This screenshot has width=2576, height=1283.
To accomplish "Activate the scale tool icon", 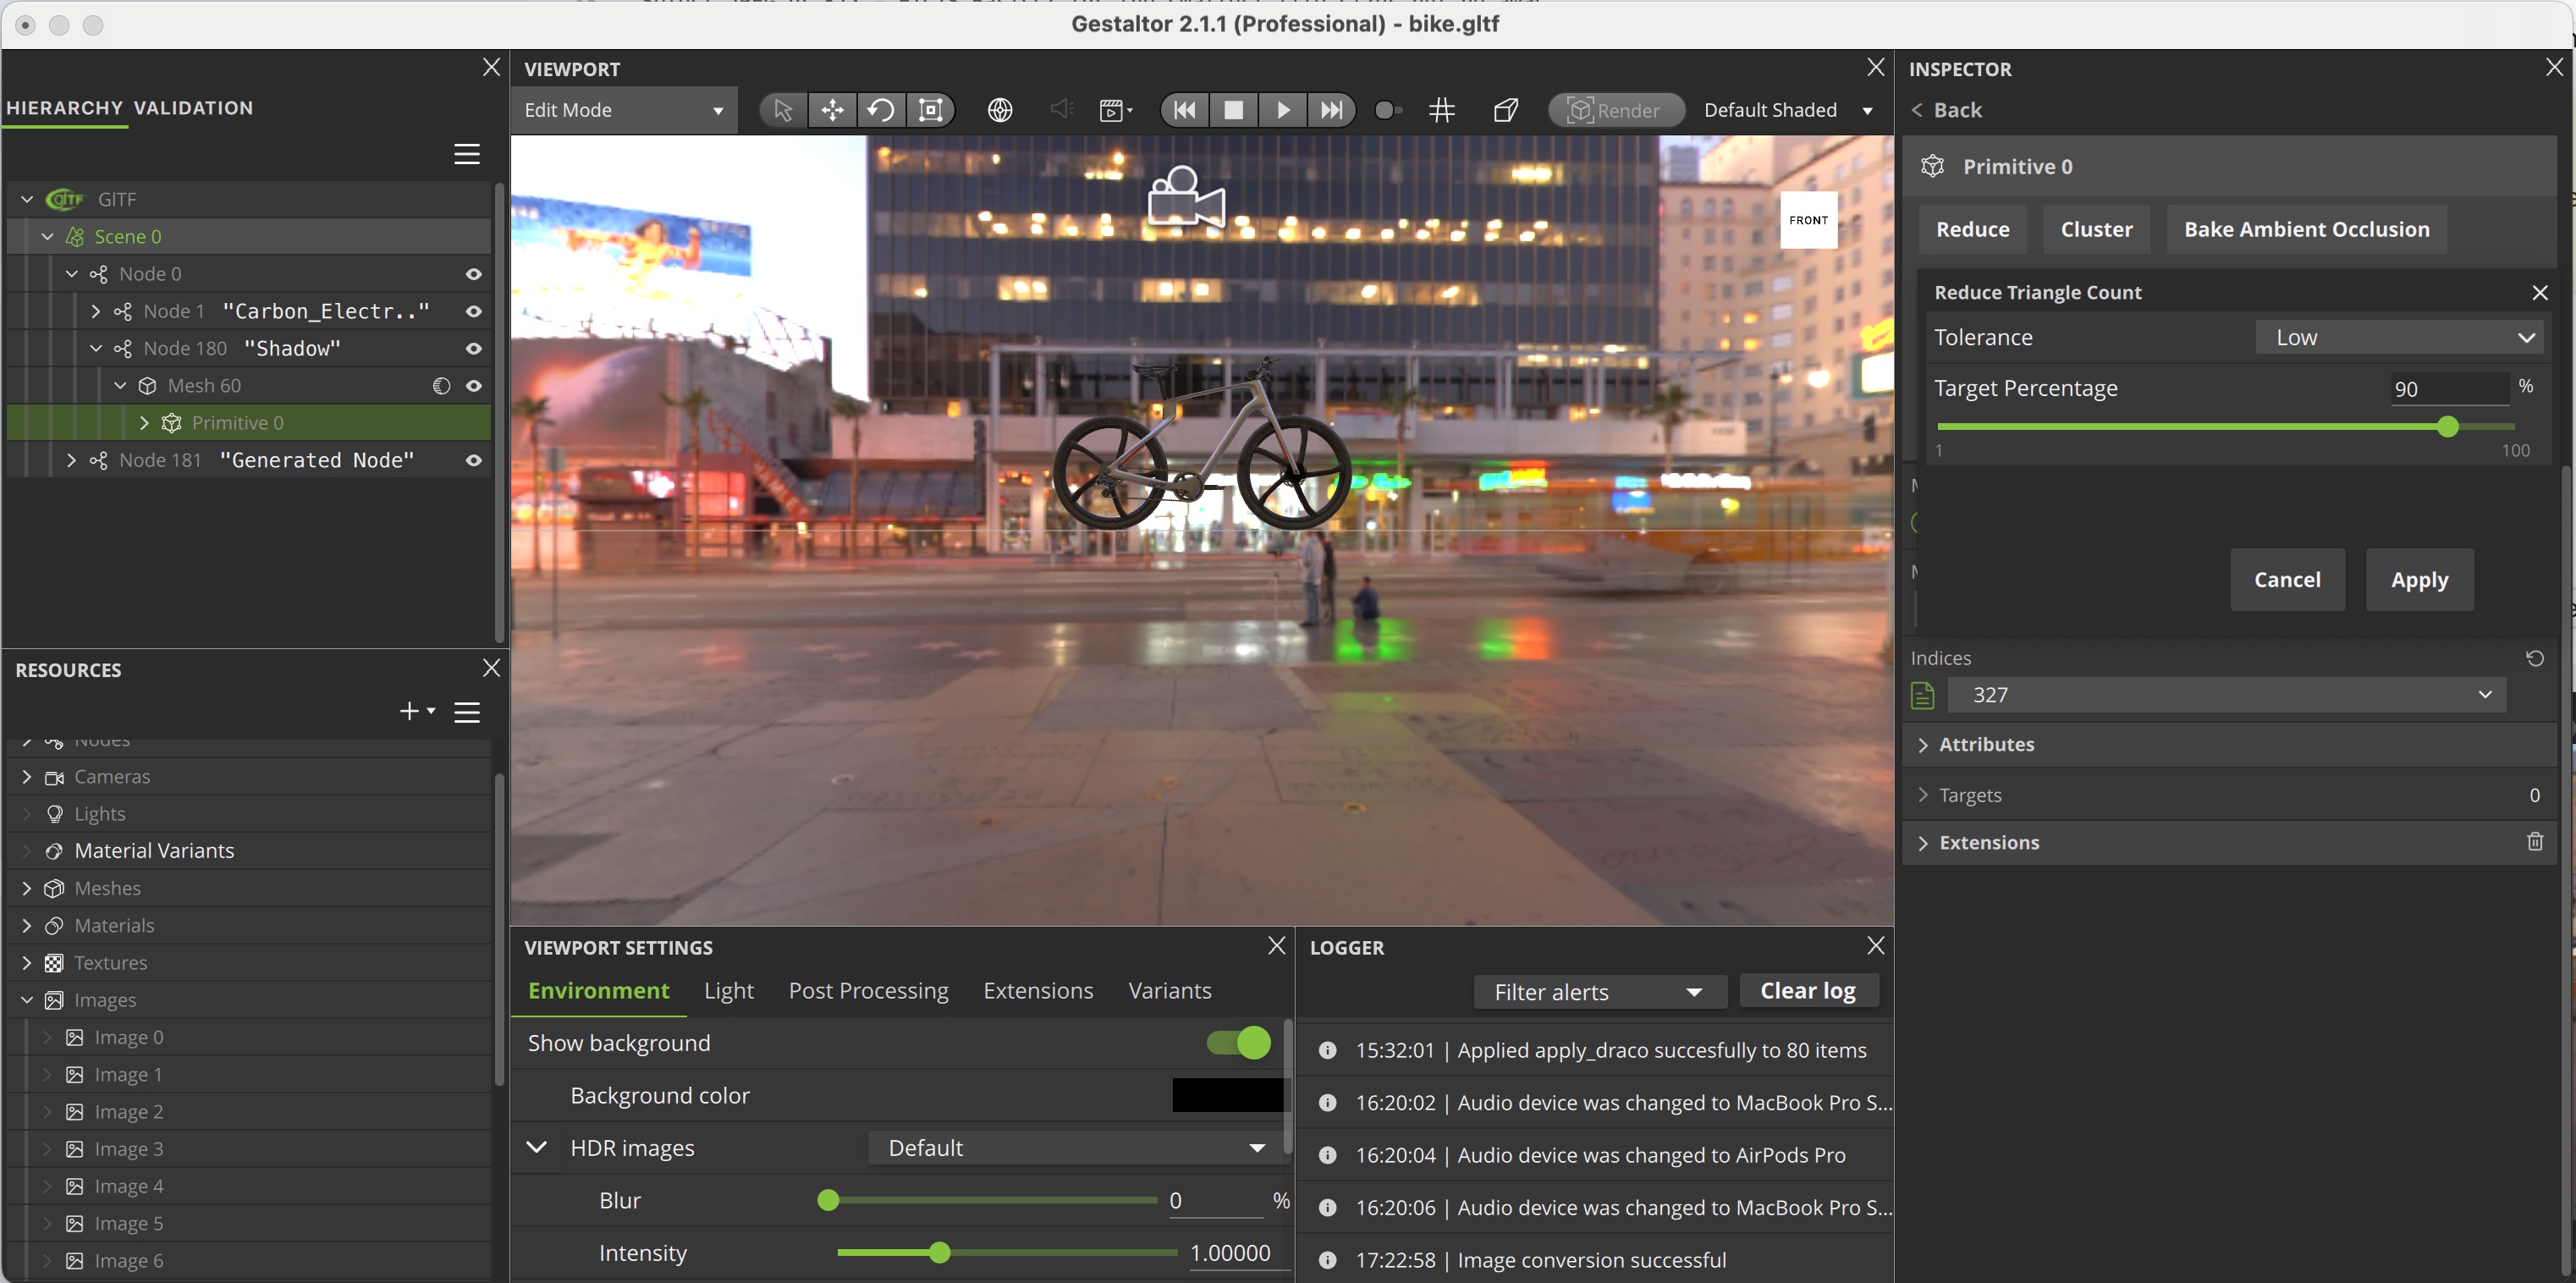I will pyautogui.click(x=931, y=110).
